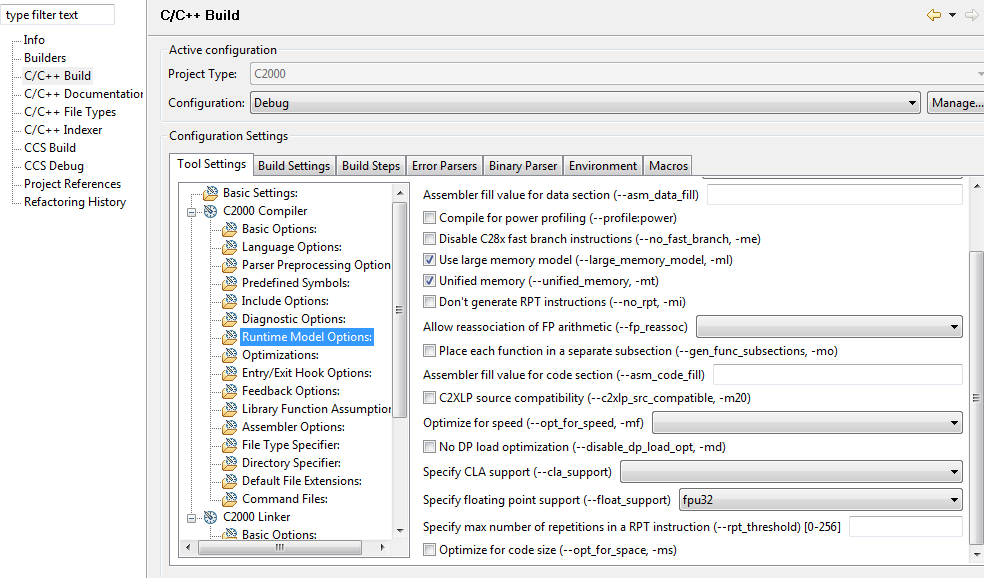984x578 pixels.
Task: Click the compiler Basic Options icon
Action: click(x=230, y=229)
